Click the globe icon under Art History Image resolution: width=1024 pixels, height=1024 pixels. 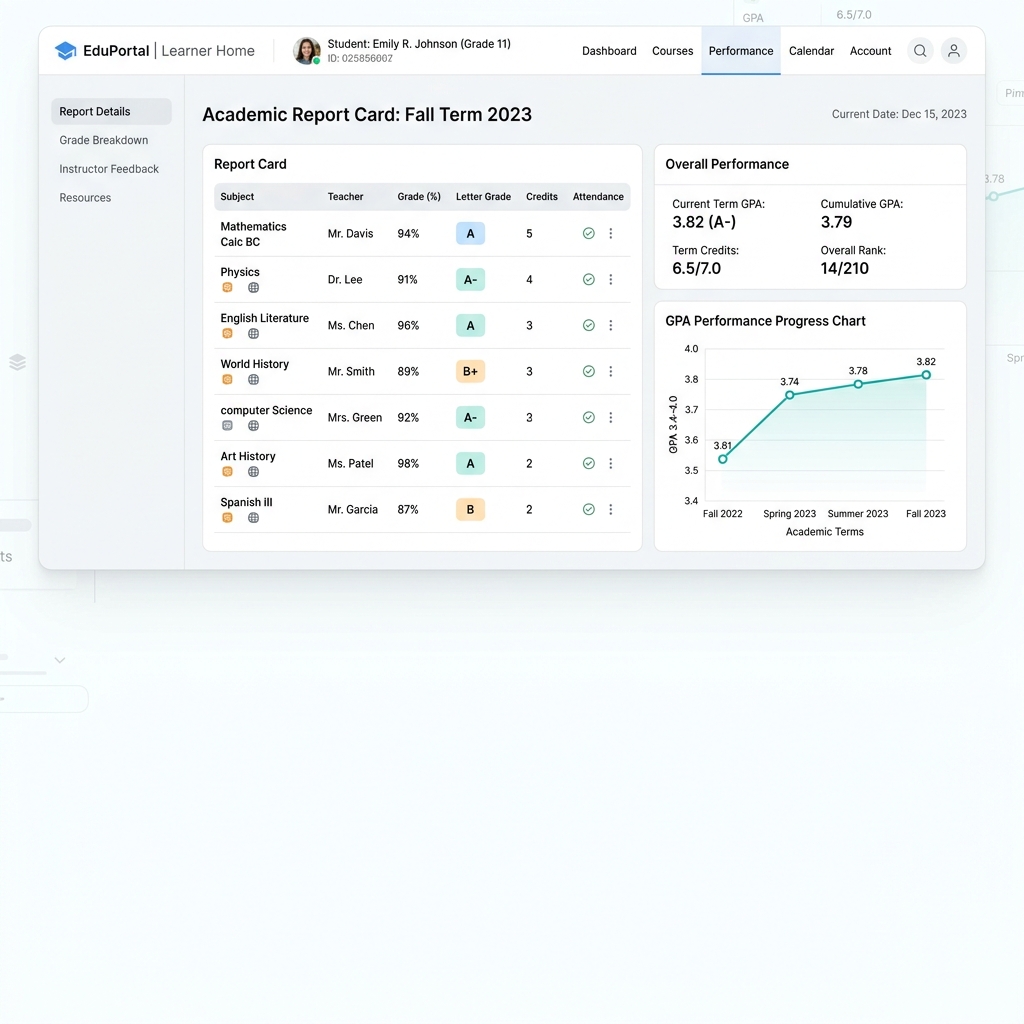point(253,472)
